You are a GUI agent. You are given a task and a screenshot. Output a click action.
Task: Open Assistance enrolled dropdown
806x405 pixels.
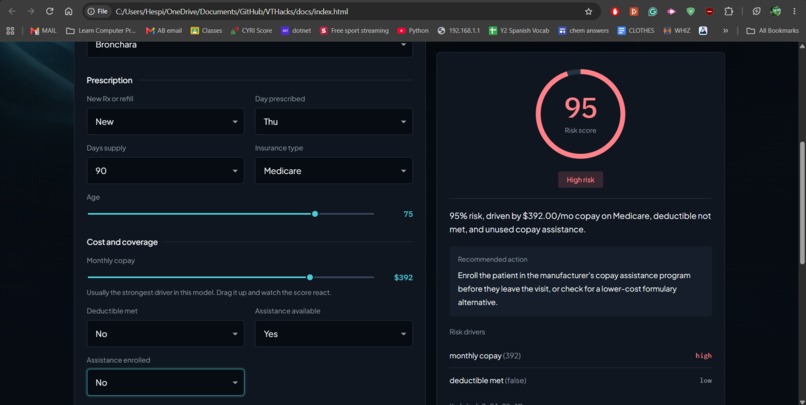tap(166, 382)
